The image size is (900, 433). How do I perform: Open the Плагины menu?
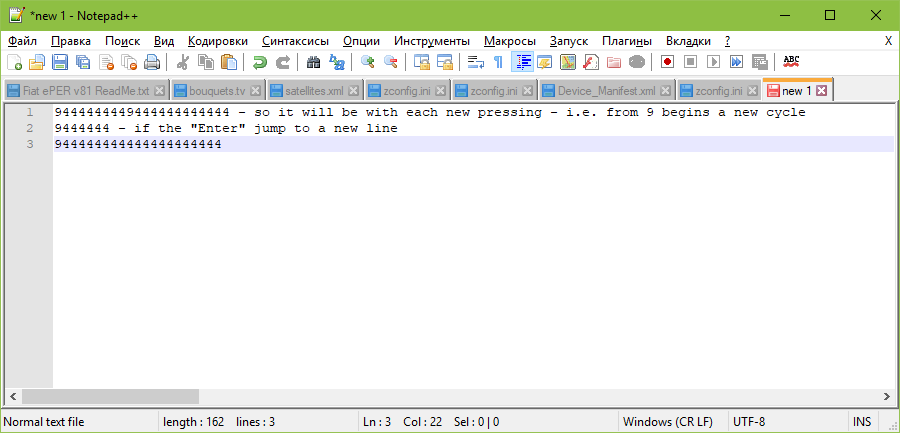[x=626, y=41]
